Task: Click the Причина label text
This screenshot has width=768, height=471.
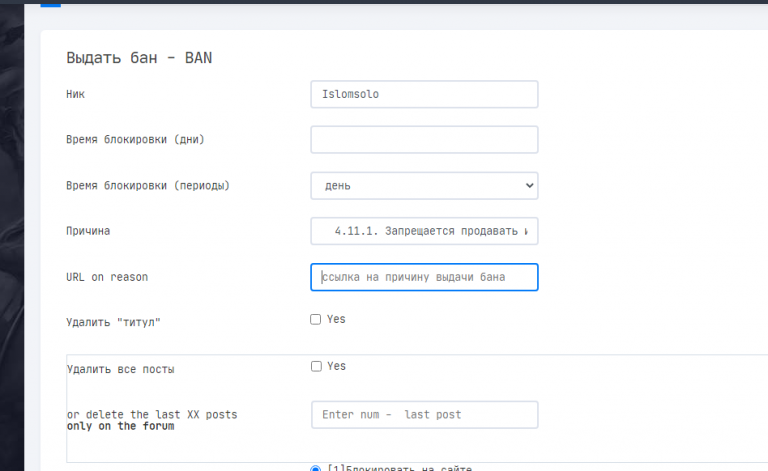Action: coord(88,231)
